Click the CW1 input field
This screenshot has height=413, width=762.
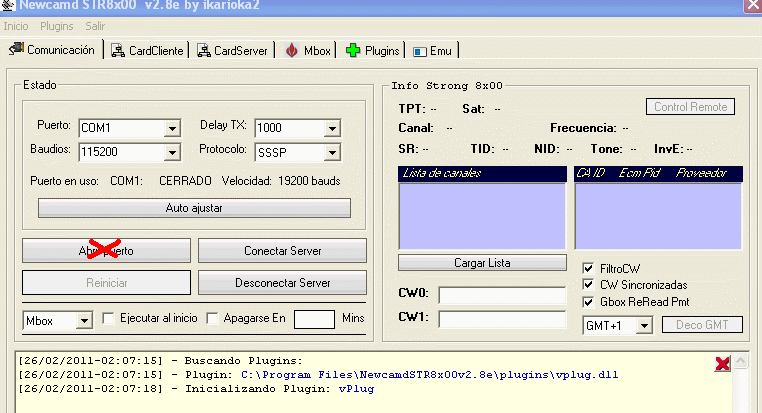coord(502,319)
